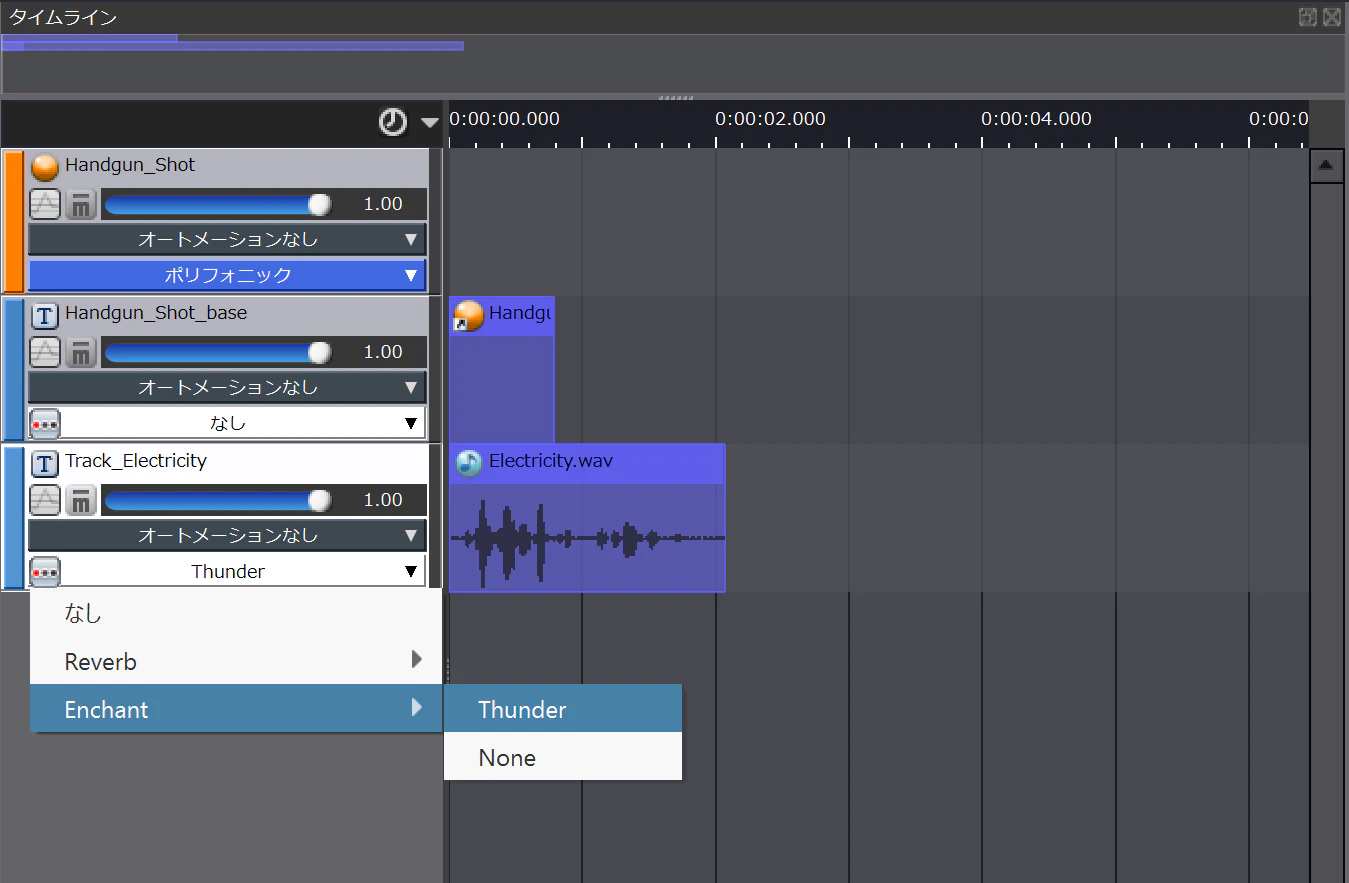Open the Reverb submenu

coord(236,661)
